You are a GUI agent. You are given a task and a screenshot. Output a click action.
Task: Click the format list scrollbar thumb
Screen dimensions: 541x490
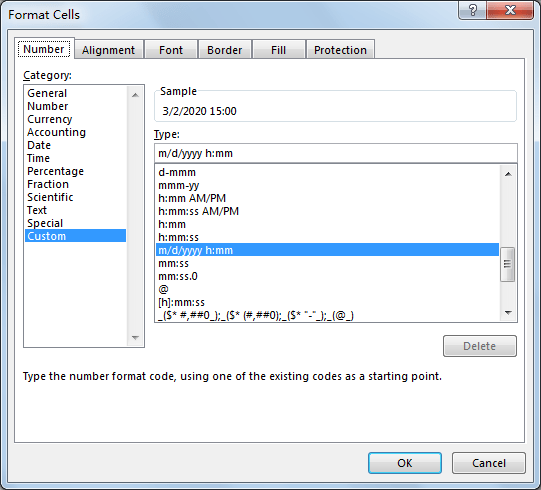tap(508, 264)
